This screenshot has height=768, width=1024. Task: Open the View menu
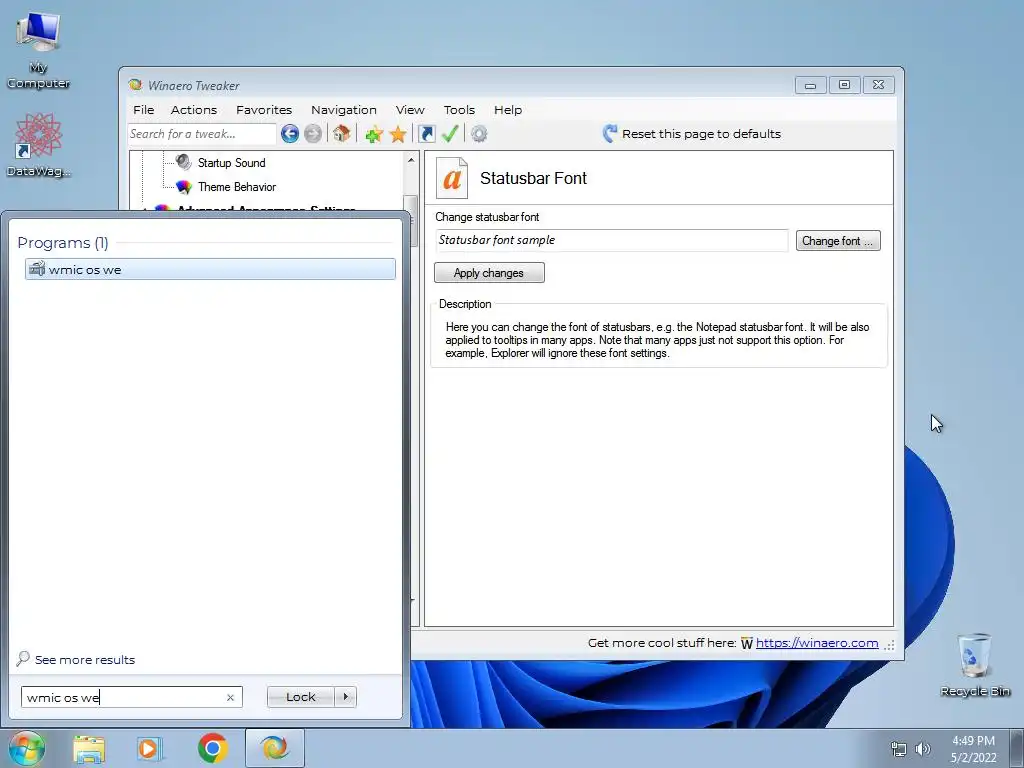point(410,110)
